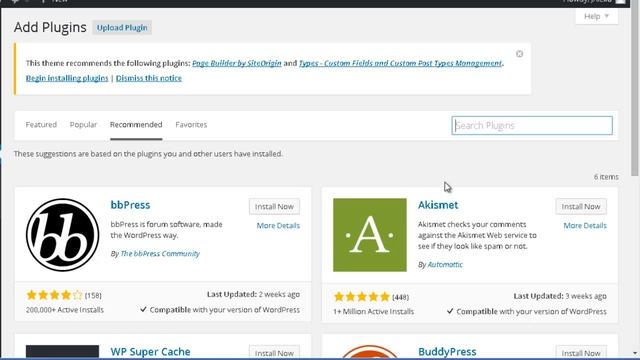Open the Akismet plugin title link
Image resolution: width=640 pixels, height=360 pixels.
[438, 205]
